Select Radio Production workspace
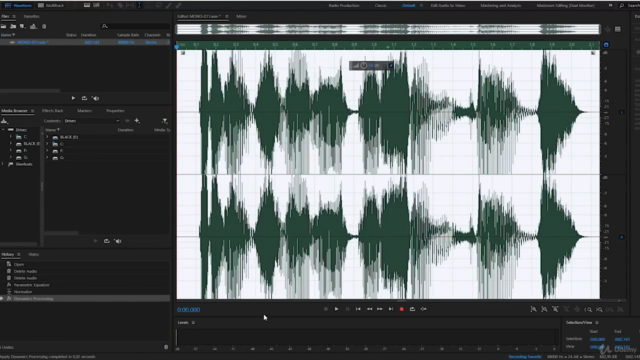This screenshot has width=640, height=360. pos(344,5)
